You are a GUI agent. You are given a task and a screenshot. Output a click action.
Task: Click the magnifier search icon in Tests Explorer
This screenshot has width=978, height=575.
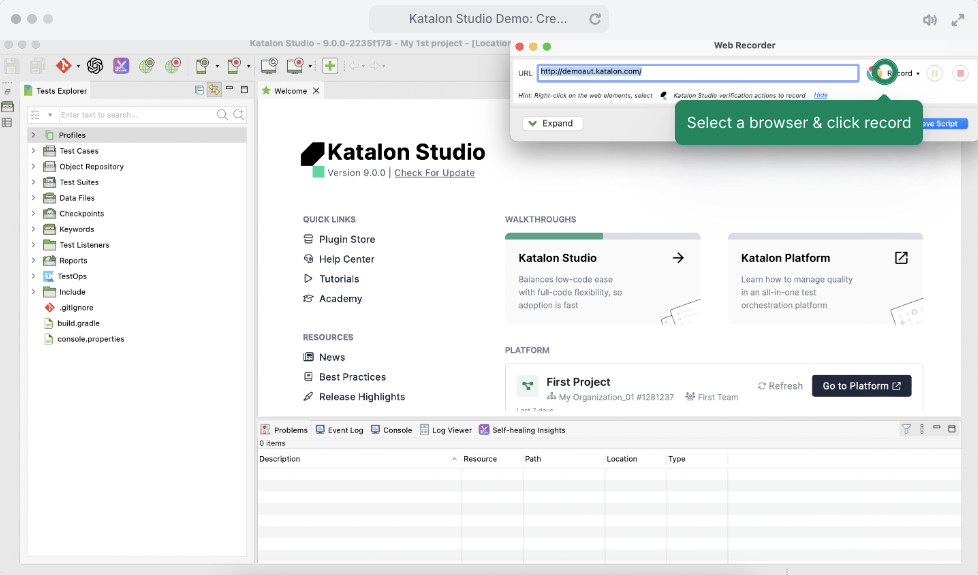coord(222,115)
